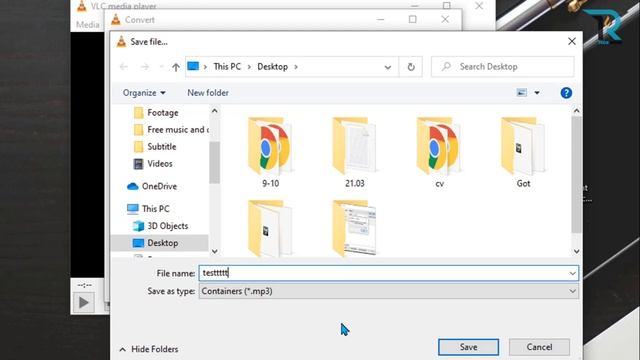This screenshot has height=360, width=640.
Task: Click play button in VLC window
Action: (x=84, y=302)
